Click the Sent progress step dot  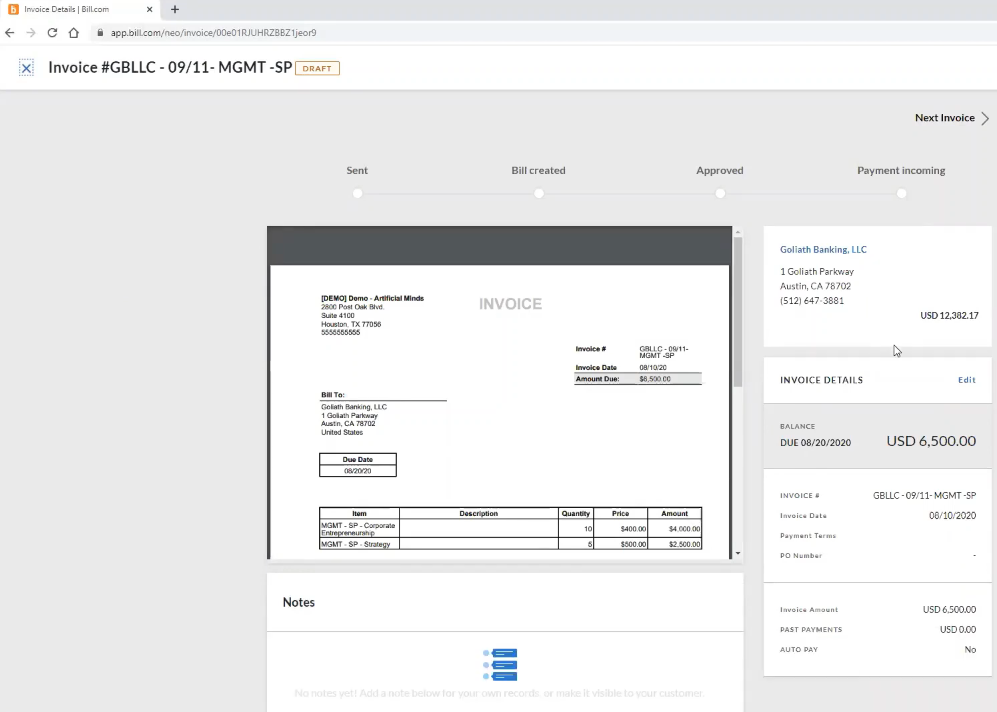click(357, 193)
